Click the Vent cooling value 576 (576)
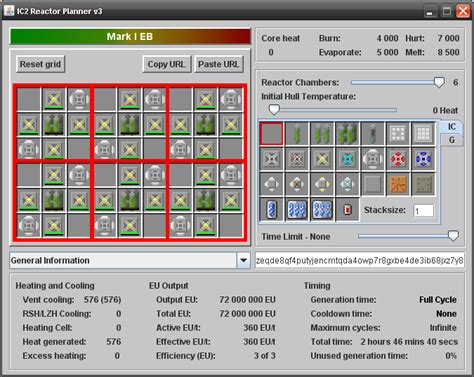This screenshot has height=377, width=474. tap(102, 300)
